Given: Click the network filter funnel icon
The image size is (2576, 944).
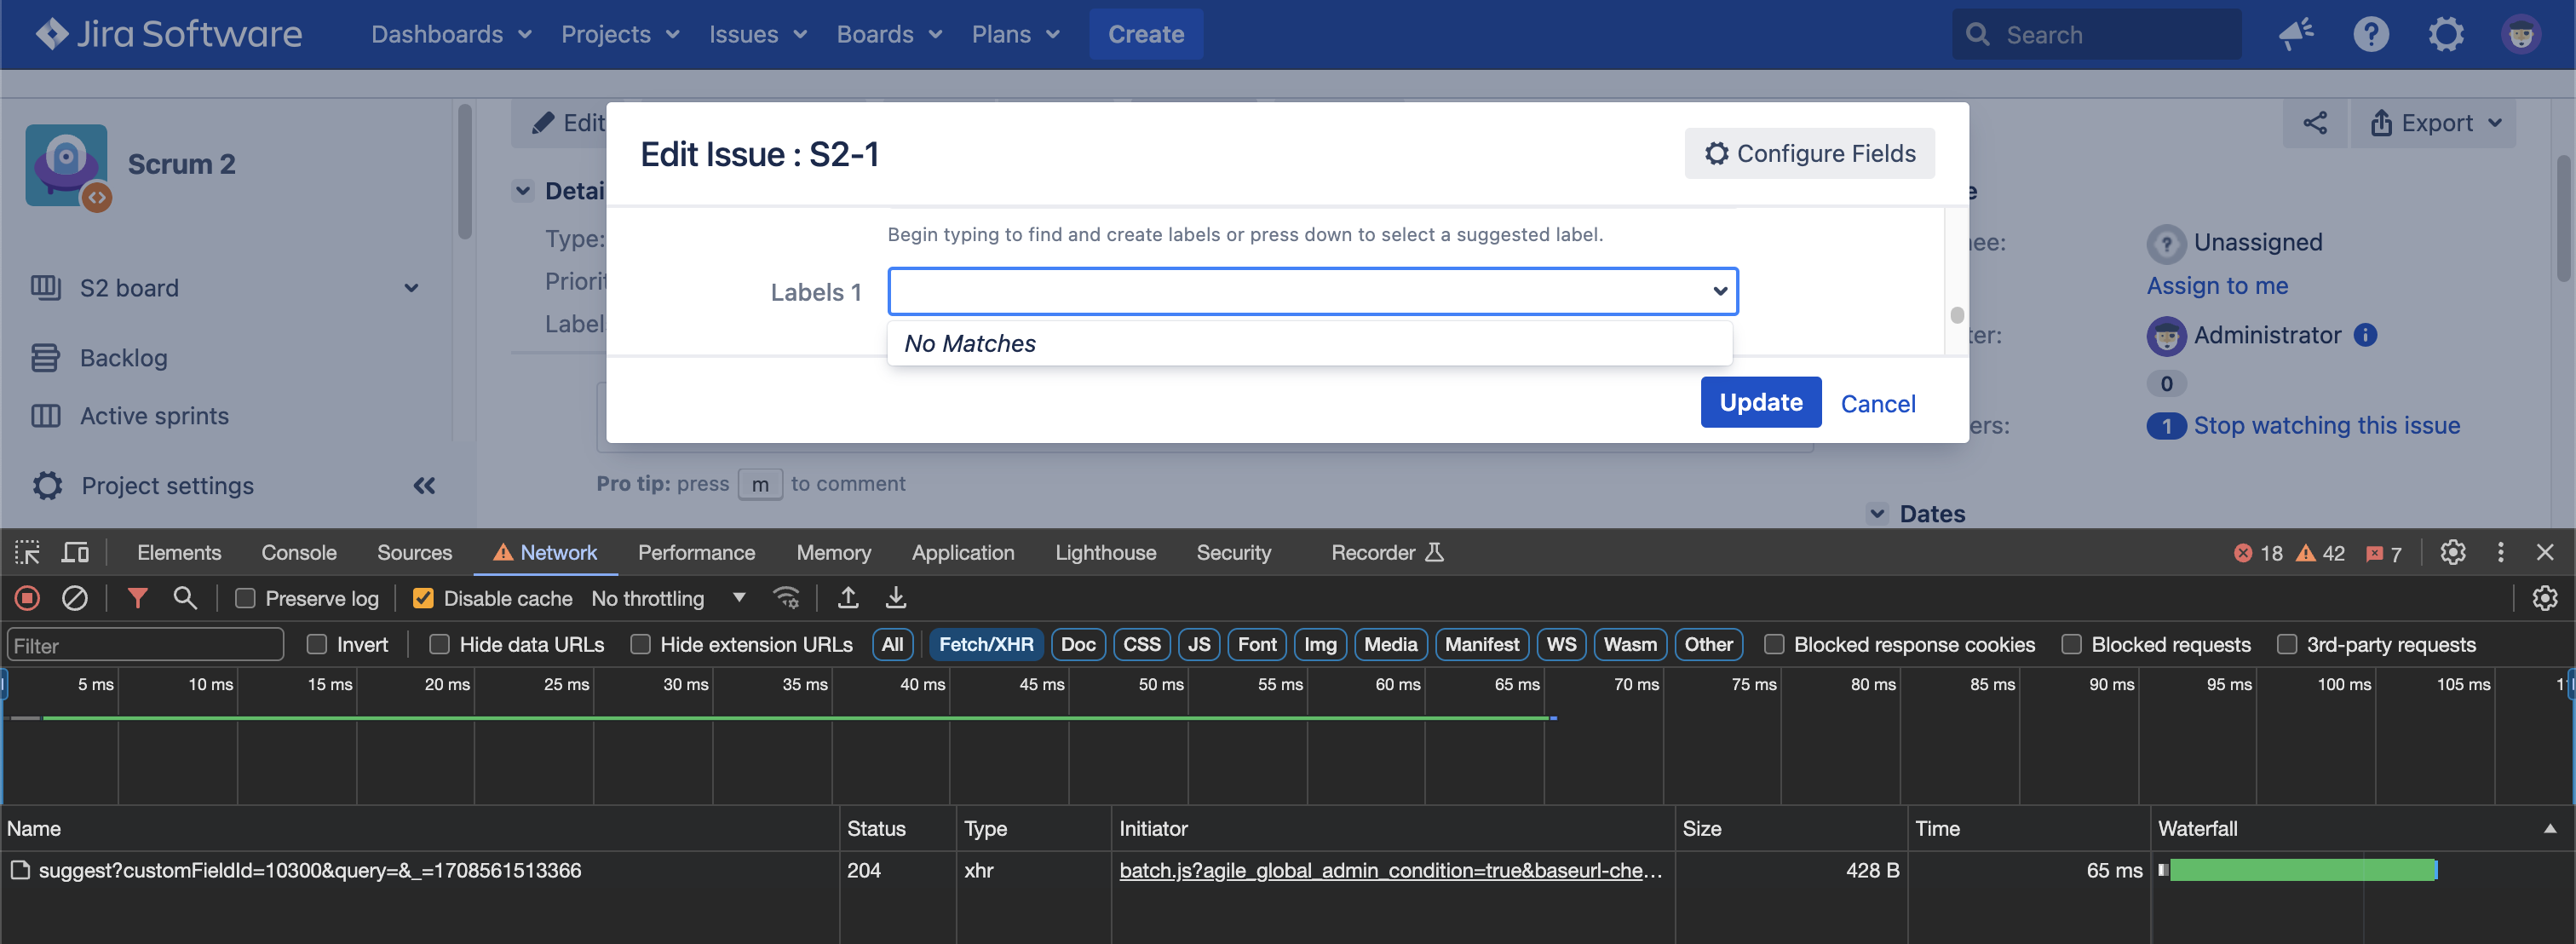Looking at the screenshot, I should 138,598.
